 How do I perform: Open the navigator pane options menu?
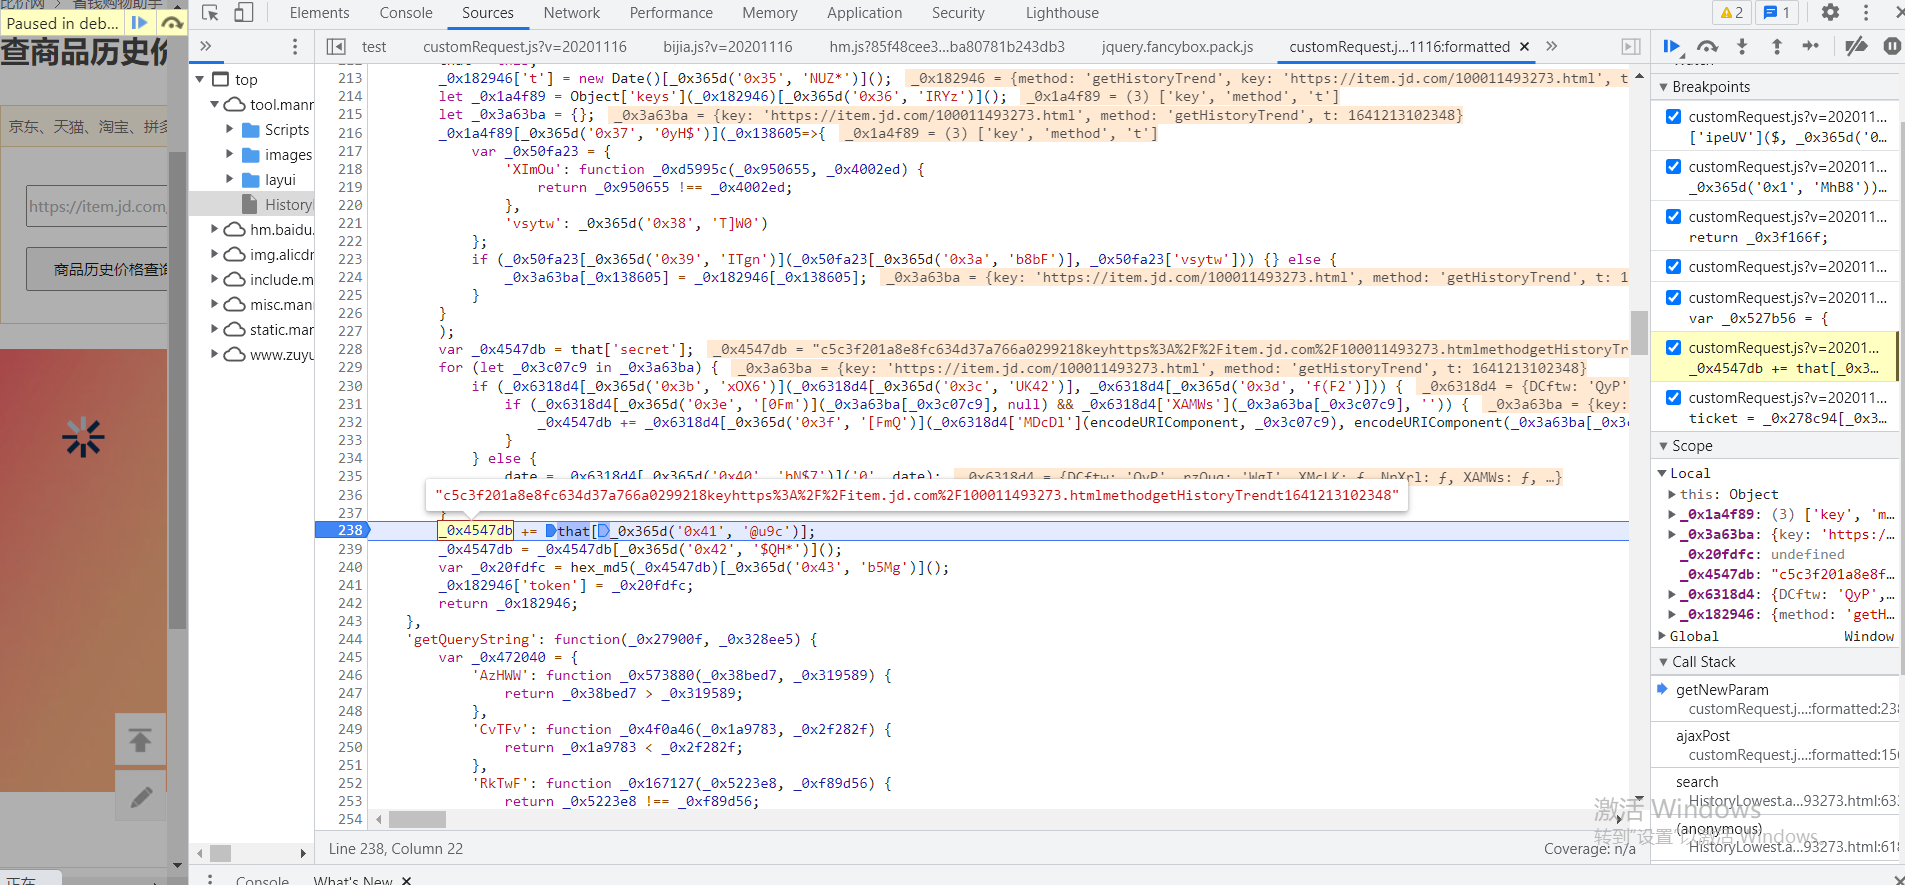(x=294, y=46)
